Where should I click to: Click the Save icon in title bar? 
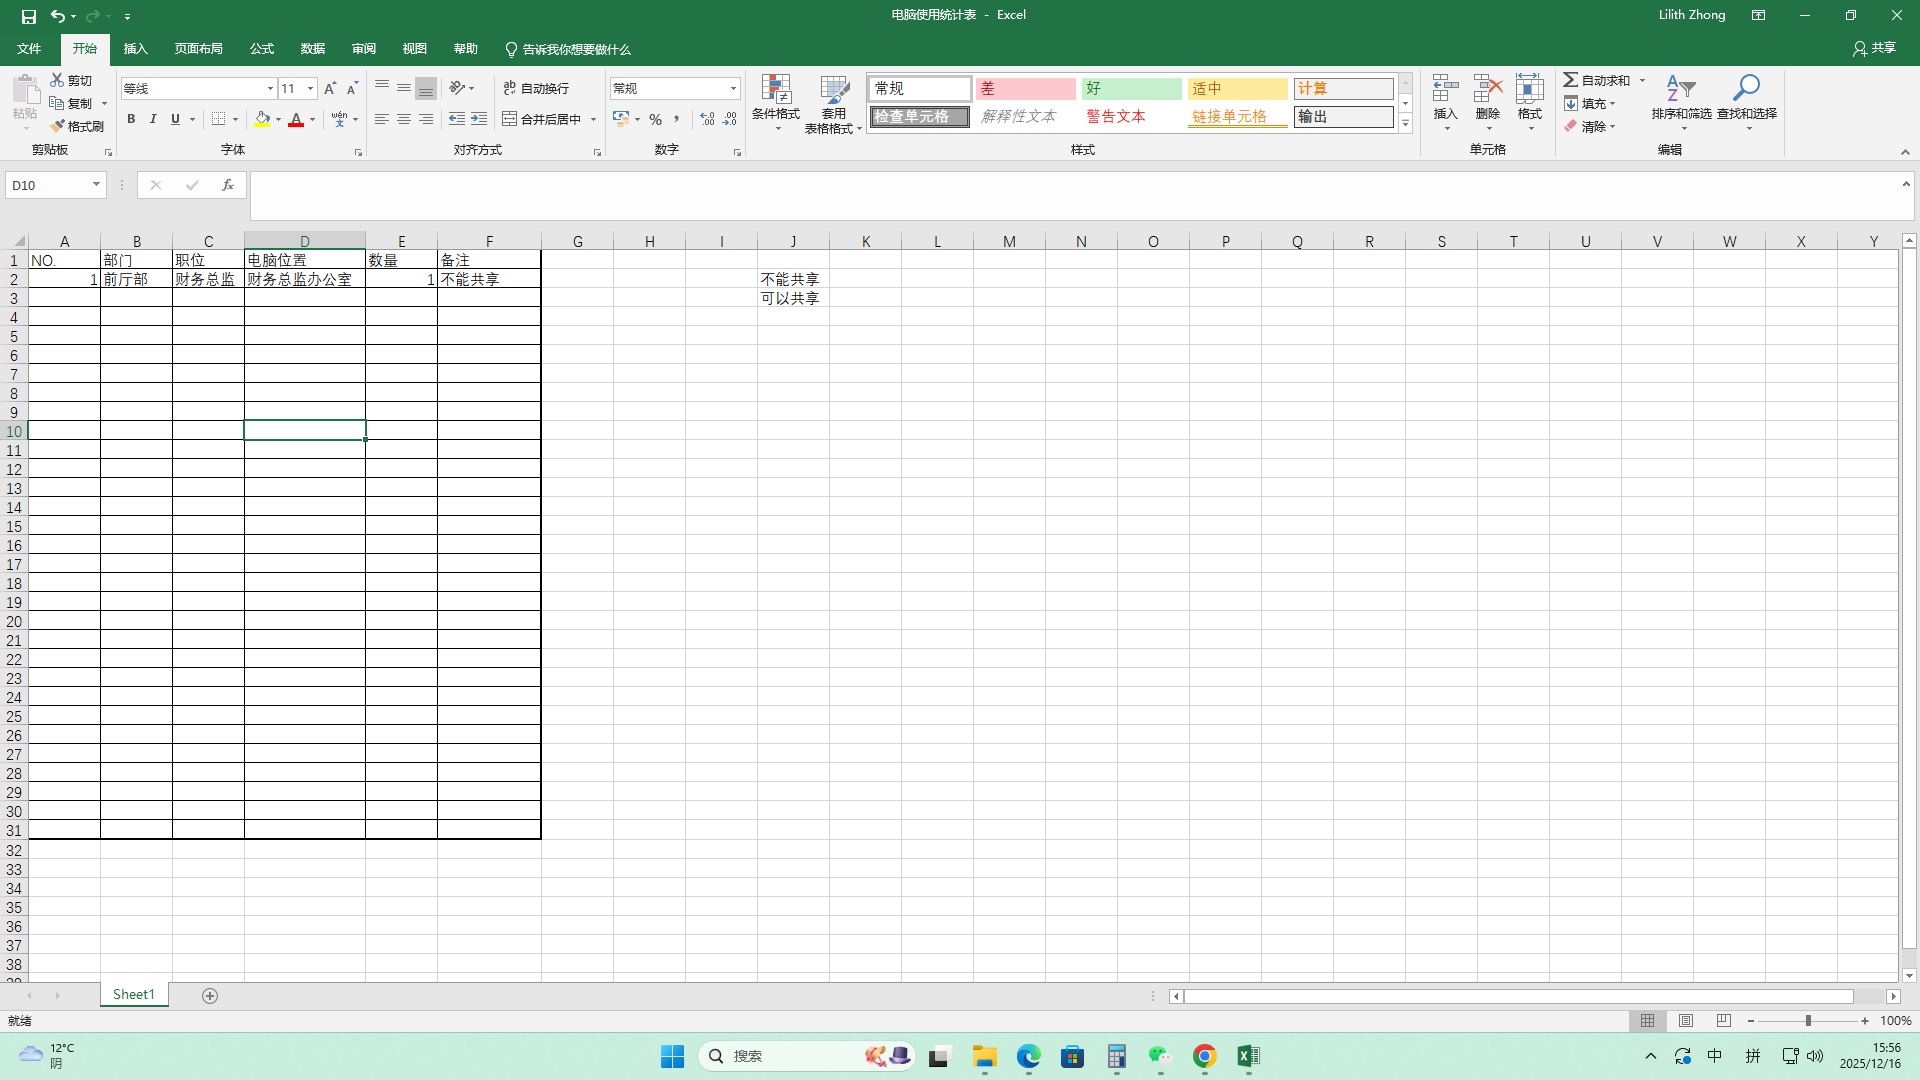click(x=28, y=16)
